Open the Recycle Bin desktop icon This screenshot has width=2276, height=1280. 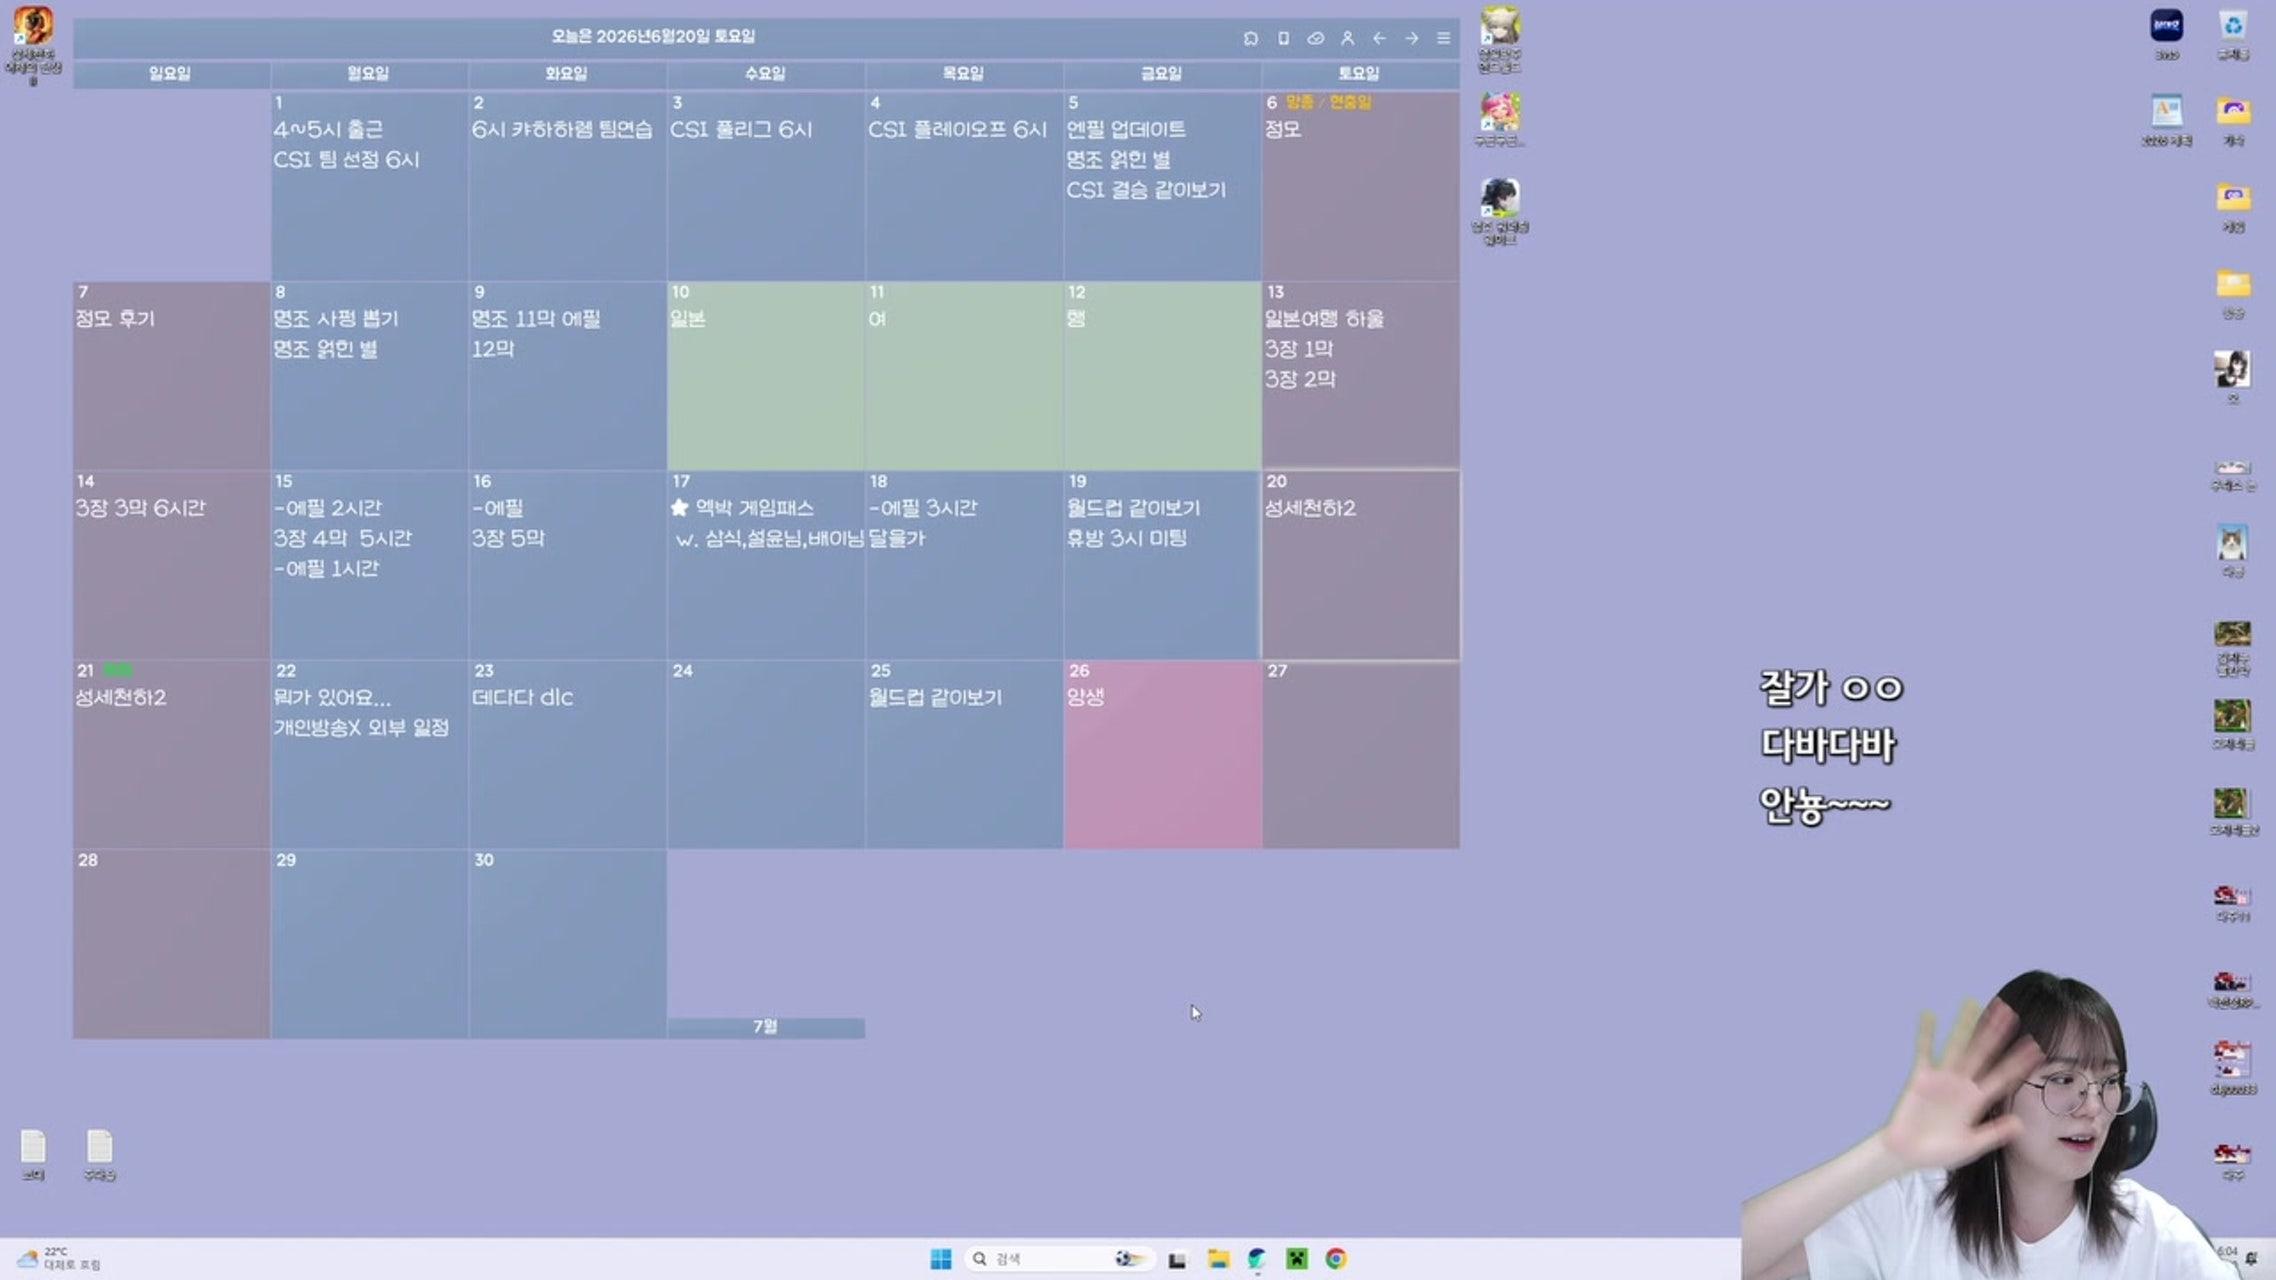point(2233,35)
